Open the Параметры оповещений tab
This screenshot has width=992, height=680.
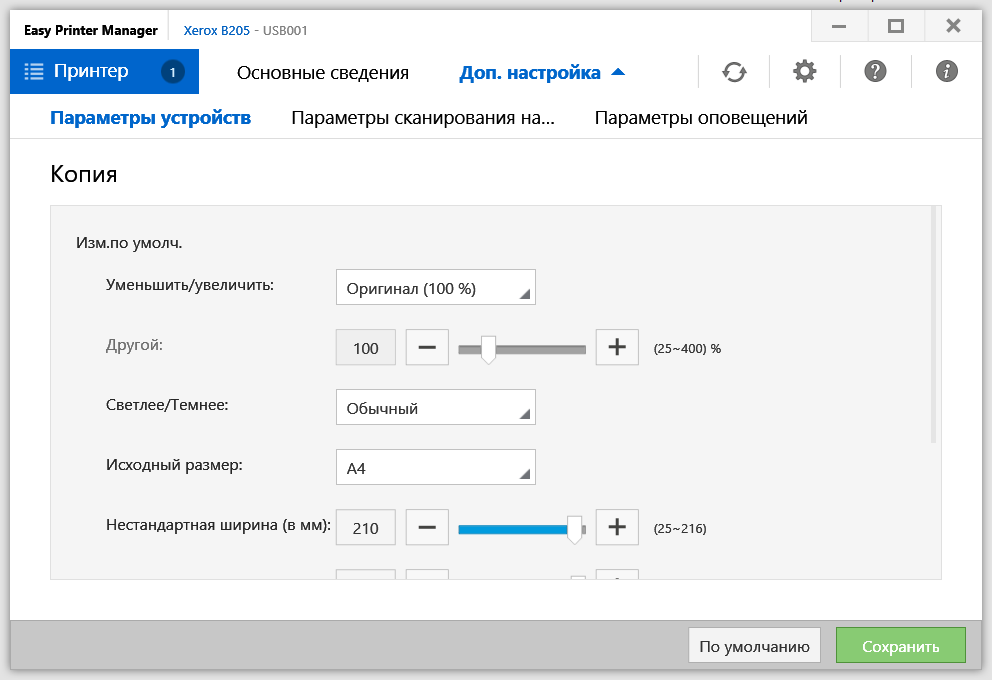point(701,118)
